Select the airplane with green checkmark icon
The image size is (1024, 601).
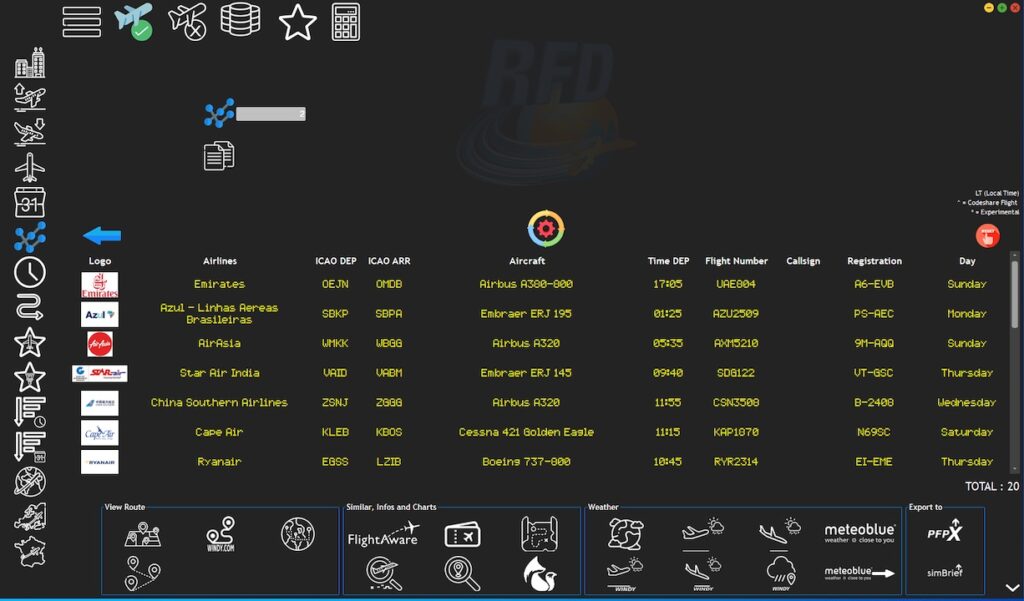coord(134,22)
